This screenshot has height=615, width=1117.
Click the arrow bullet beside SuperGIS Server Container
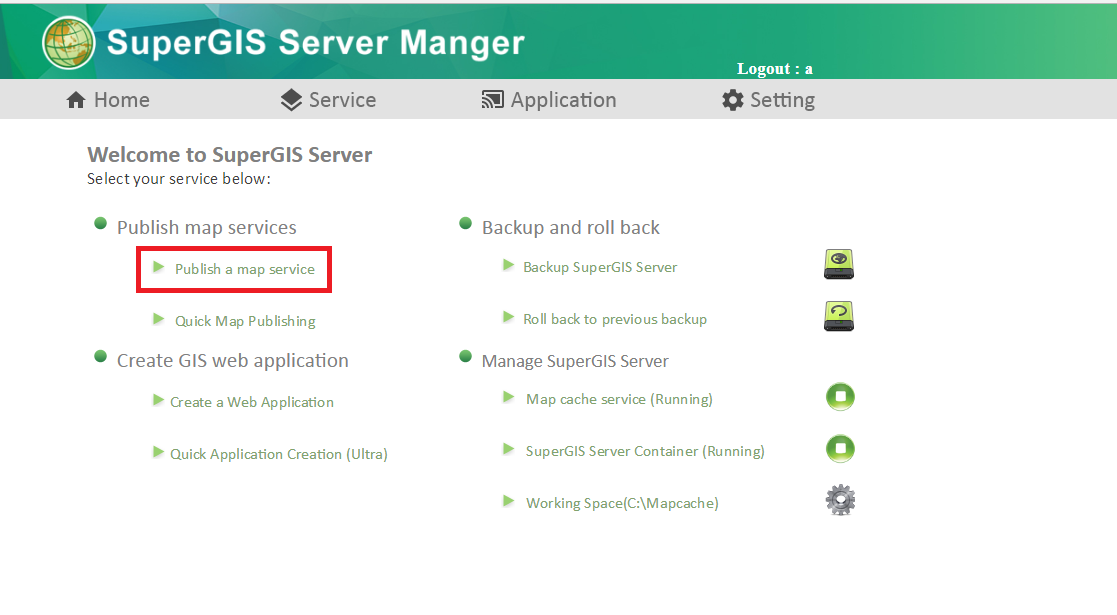pyautogui.click(x=508, y=449)
